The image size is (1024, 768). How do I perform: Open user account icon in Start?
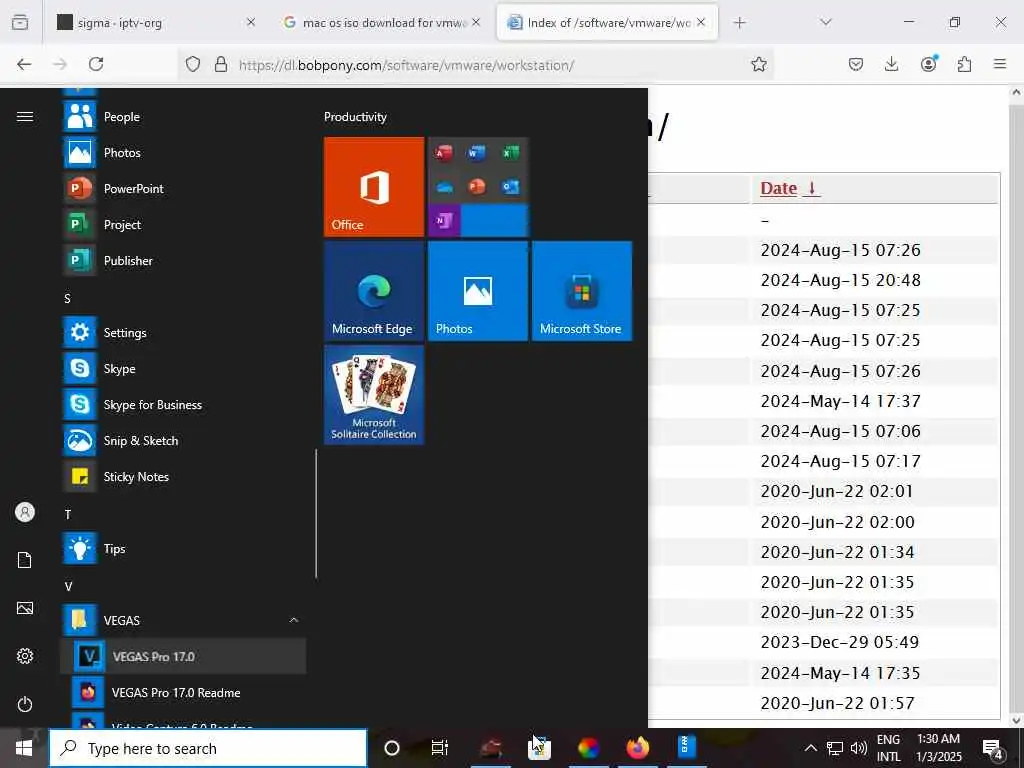25,512
